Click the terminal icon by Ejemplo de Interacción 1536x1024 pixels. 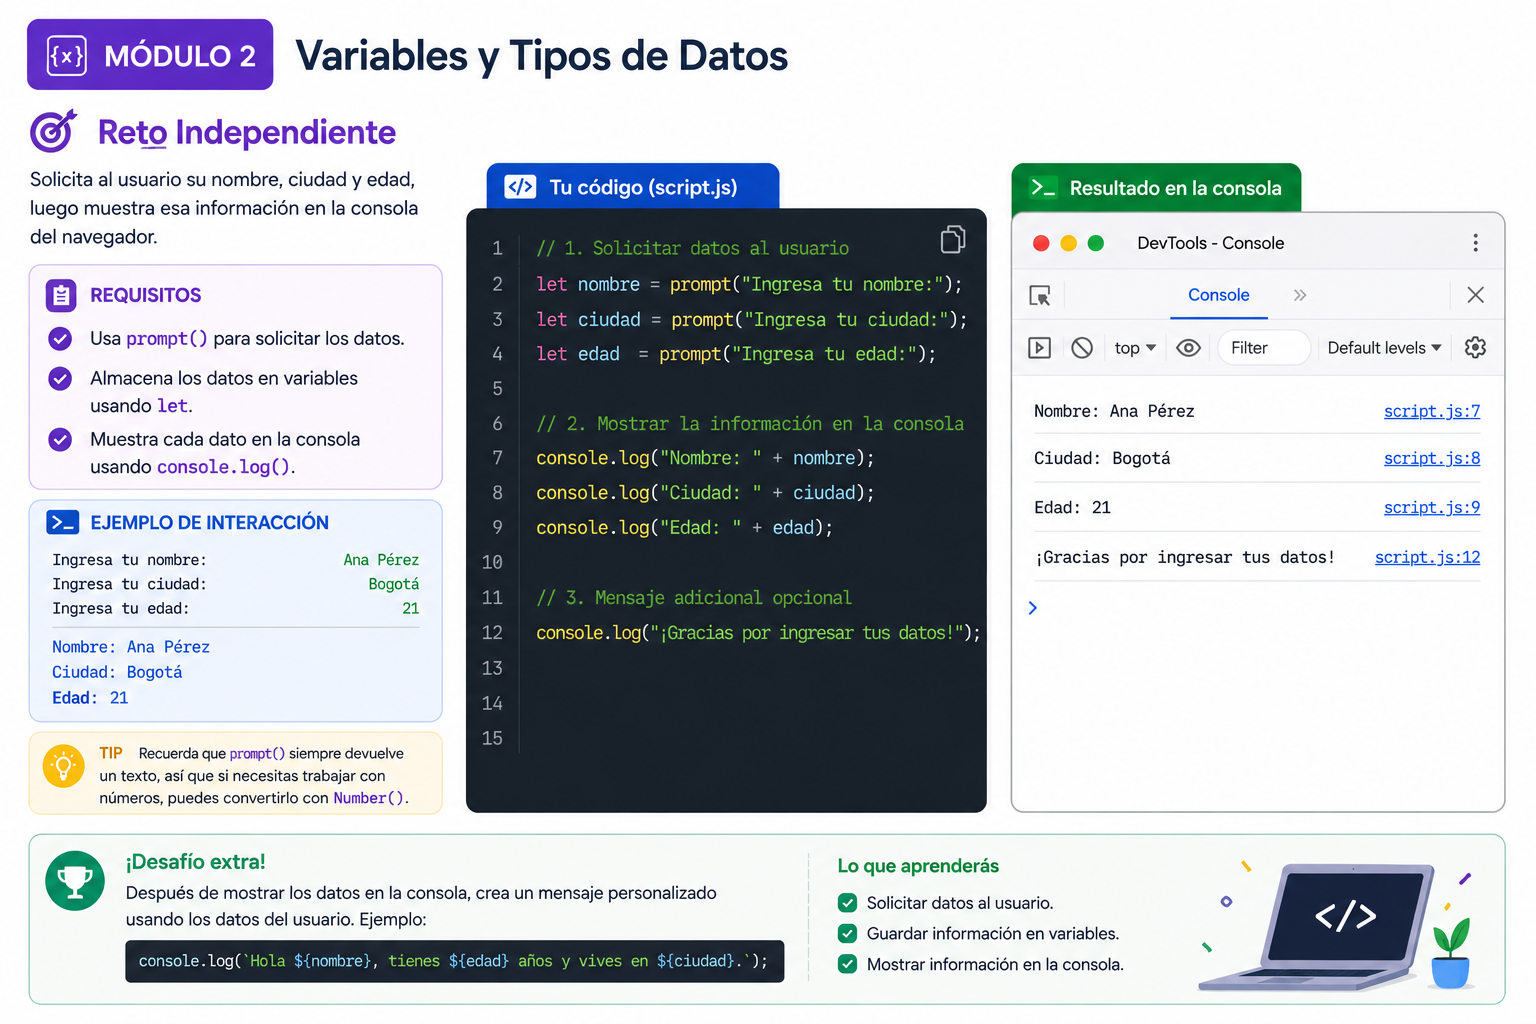coord(63,522)
